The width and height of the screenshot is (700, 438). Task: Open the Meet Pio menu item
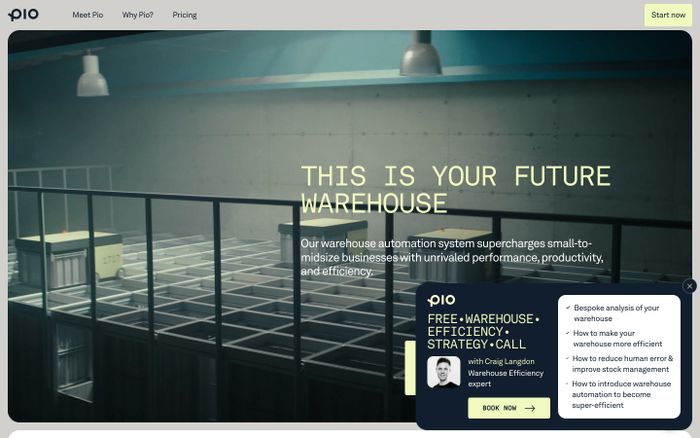(87, 15)
